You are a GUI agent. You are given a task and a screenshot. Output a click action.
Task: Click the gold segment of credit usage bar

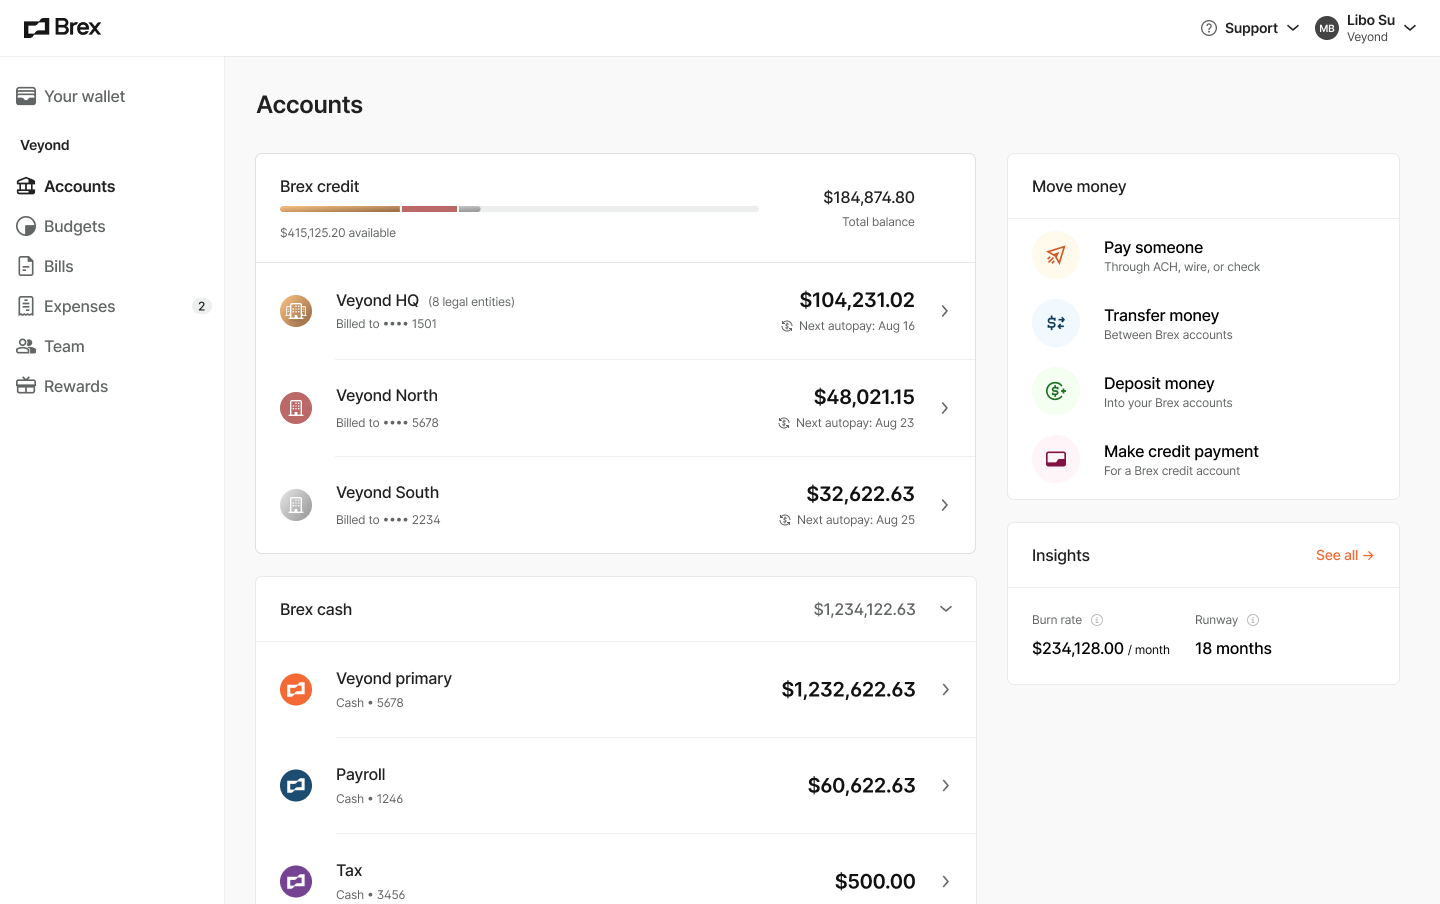tap(340, 209)
